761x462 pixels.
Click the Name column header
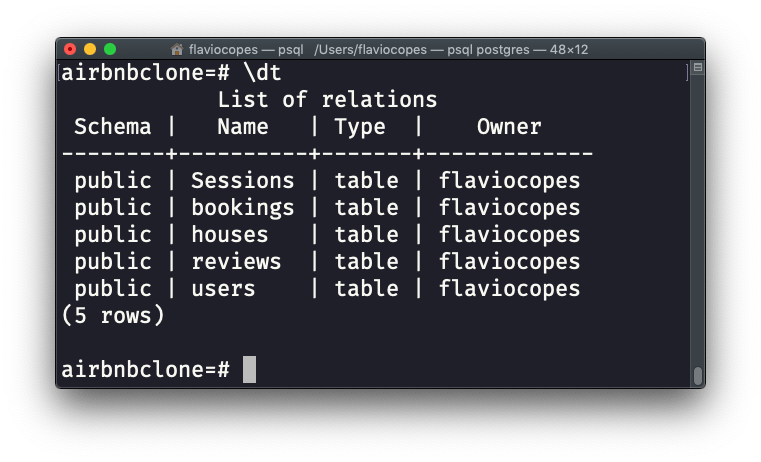point(242,127)
